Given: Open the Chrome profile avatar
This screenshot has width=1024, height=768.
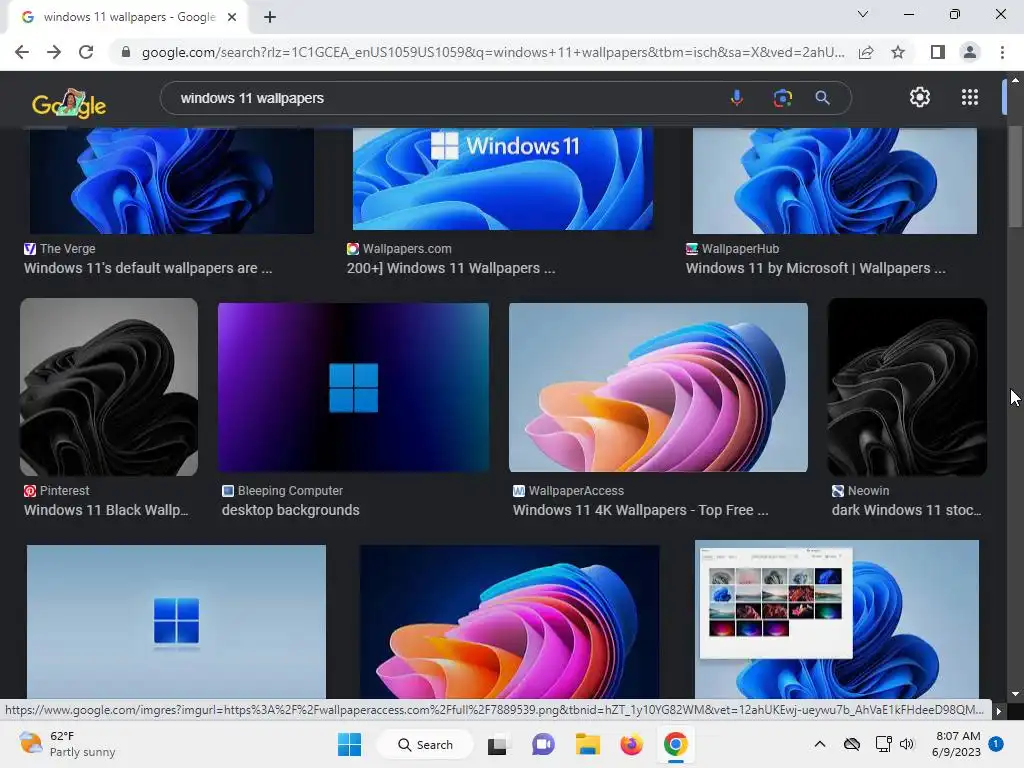Looking at the screenshot, I should [970, 52].
